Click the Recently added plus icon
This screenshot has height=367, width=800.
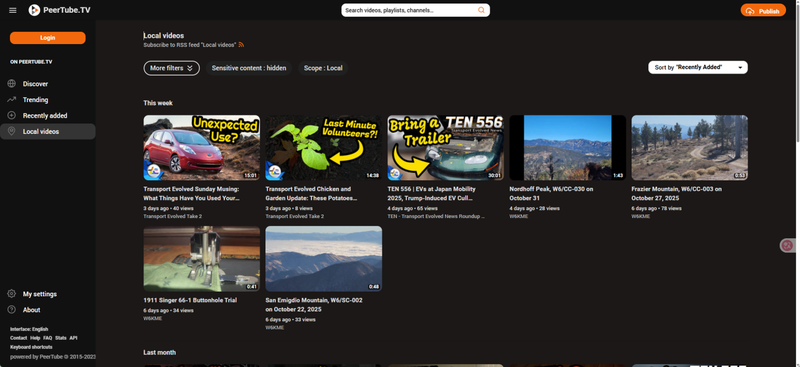pyautogui.click(x=12, y=115)
